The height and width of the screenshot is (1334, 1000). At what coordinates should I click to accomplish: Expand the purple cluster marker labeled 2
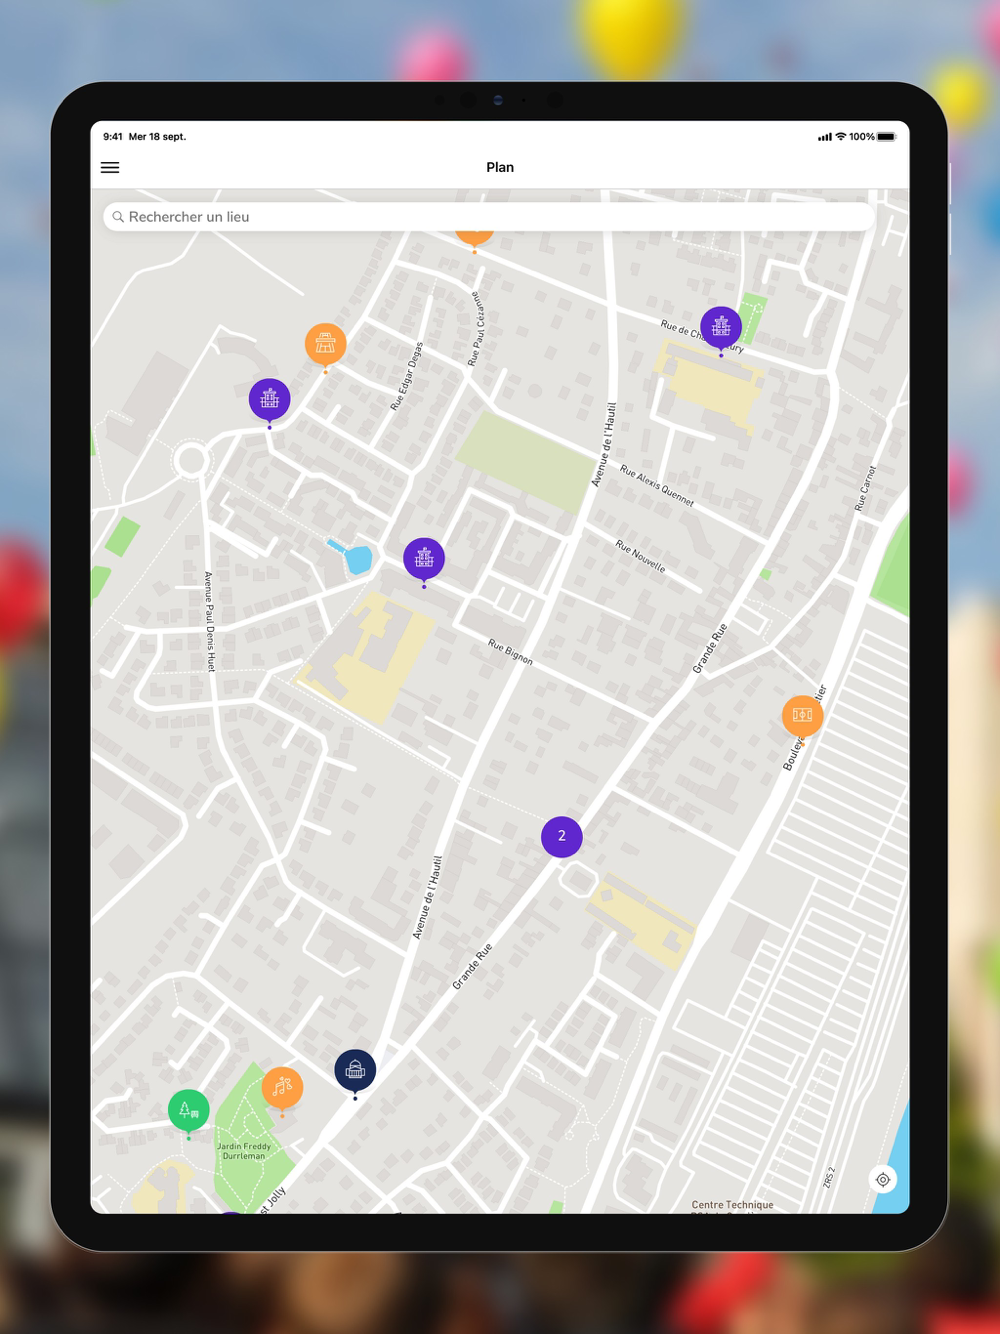pos(562,836)
